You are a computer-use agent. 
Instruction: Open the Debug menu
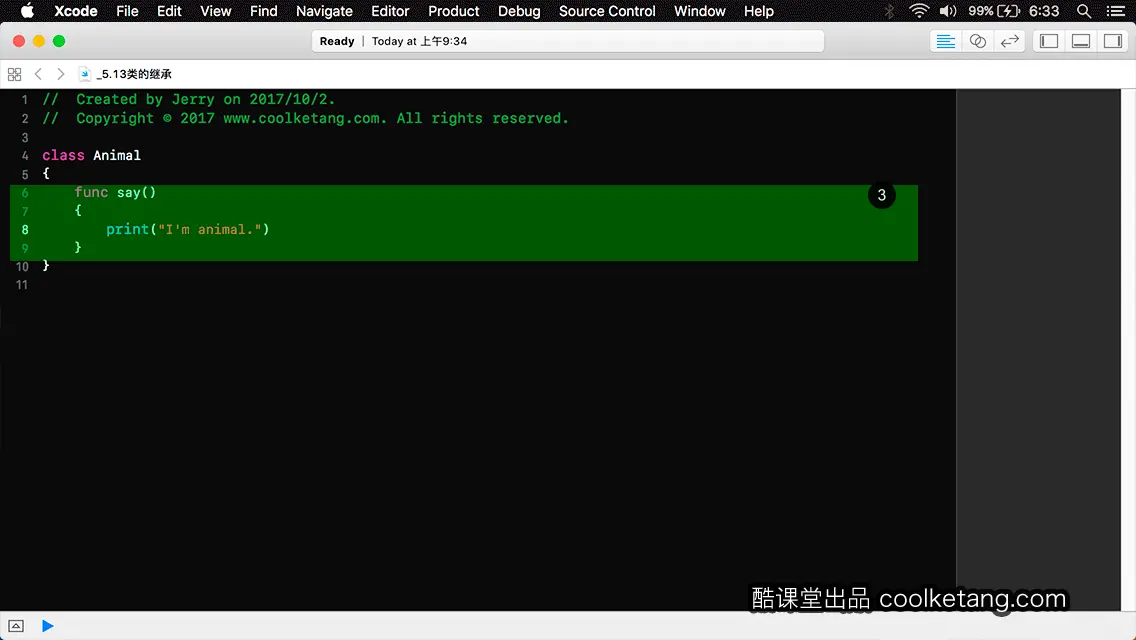point(519,11)
